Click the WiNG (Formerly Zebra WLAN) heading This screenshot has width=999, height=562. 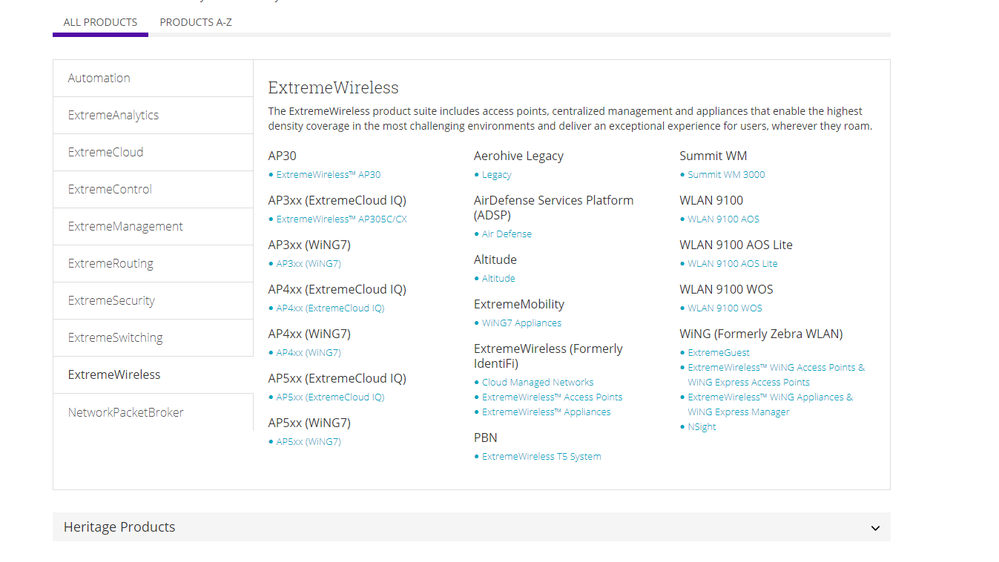[761, 334]
